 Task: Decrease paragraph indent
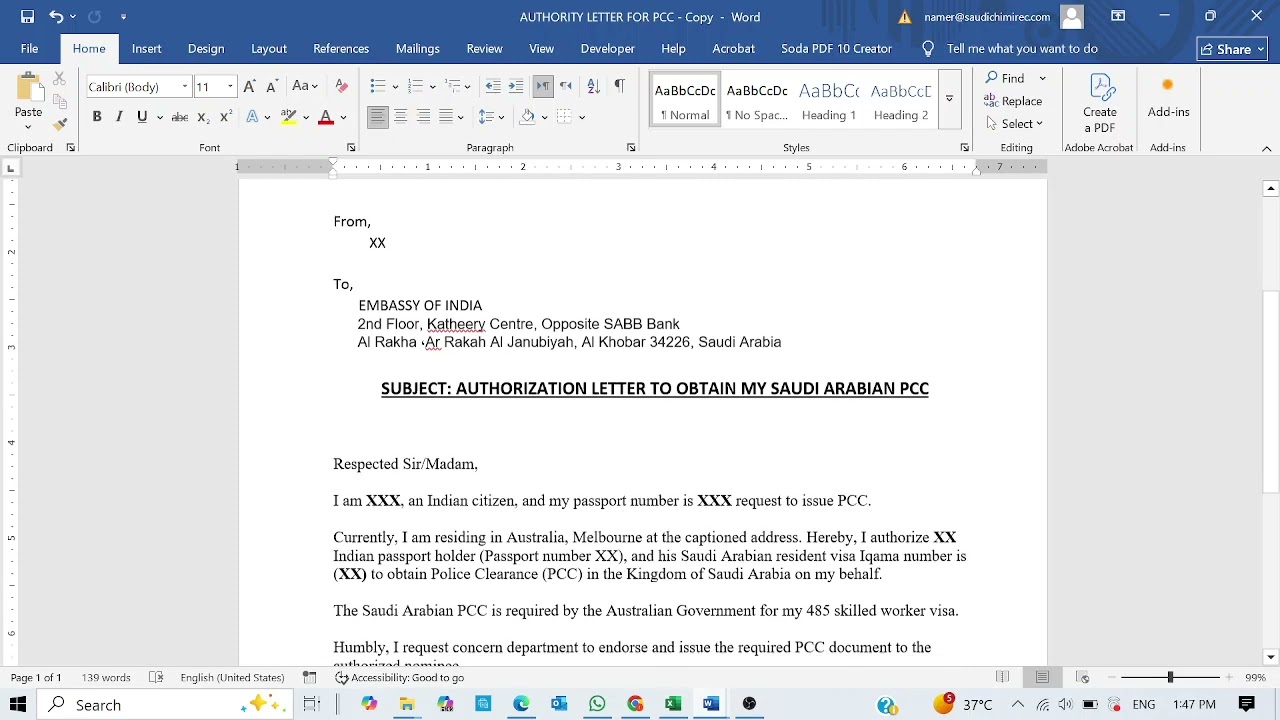point(493,87)
